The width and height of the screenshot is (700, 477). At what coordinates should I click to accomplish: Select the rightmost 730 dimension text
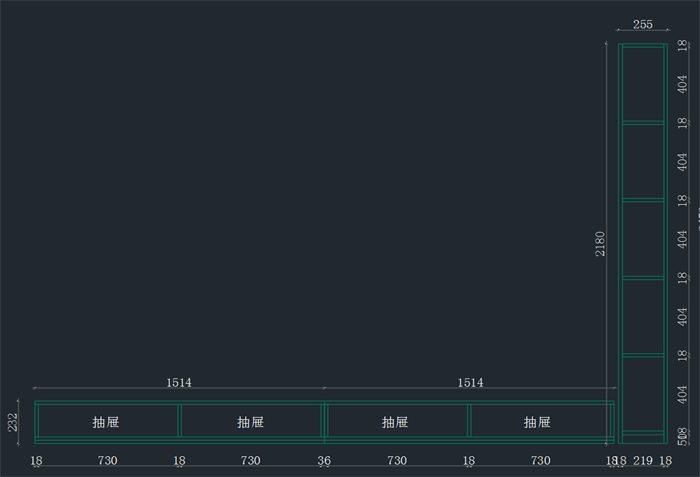pyautogui.click(x=540, y=461)
